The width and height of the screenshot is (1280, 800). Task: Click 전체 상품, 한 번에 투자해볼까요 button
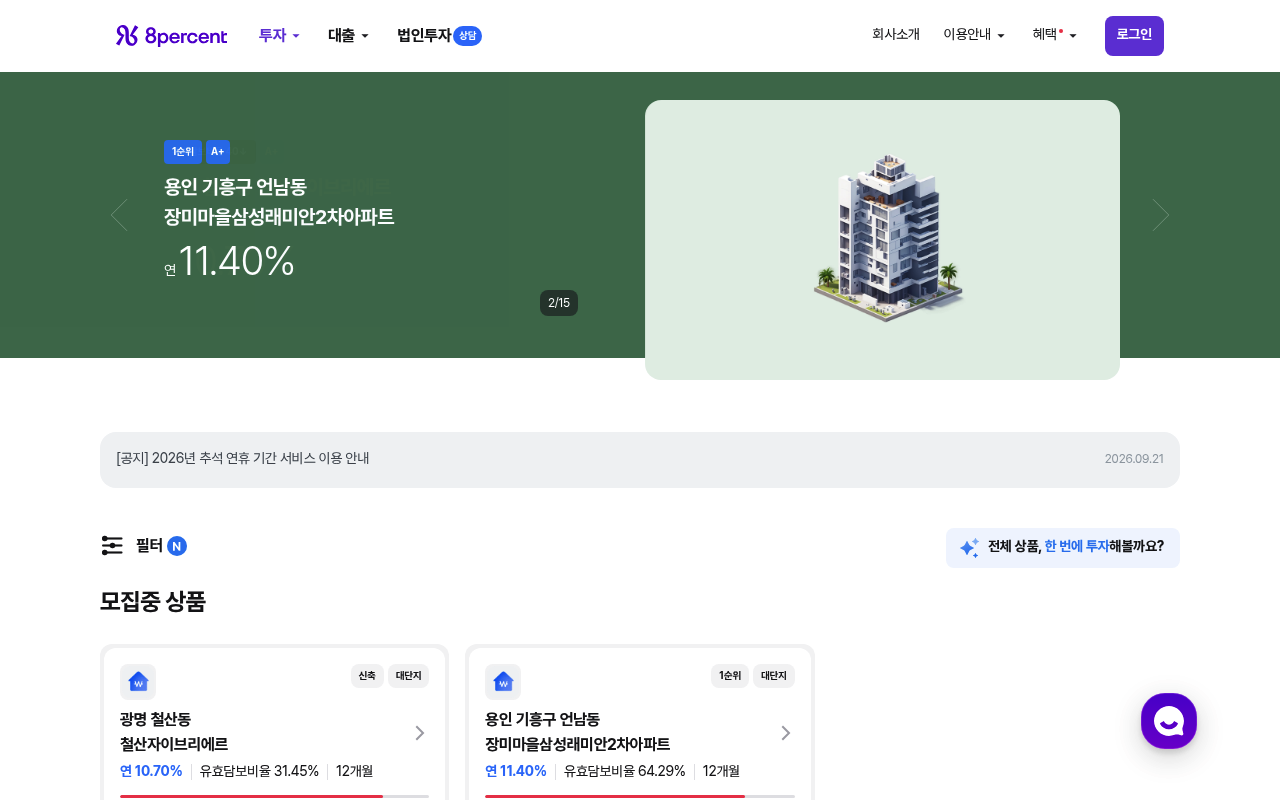coord(1063,548)
